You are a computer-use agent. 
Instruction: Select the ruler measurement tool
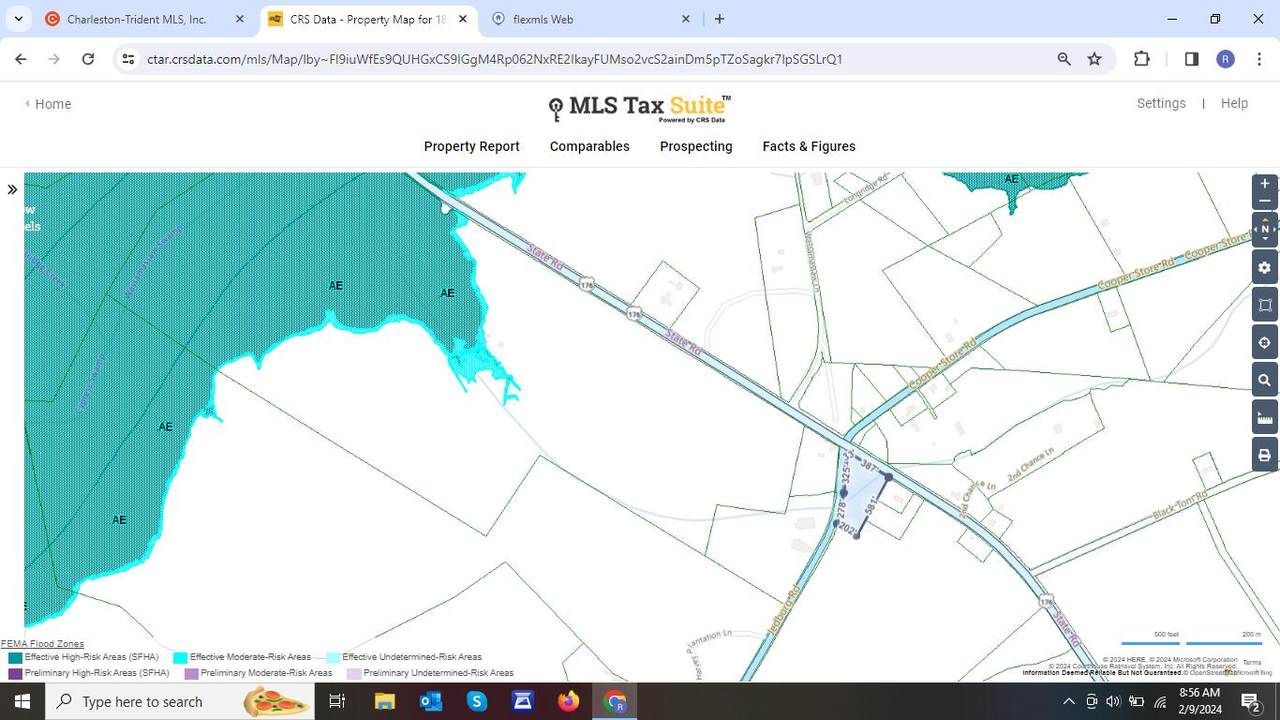tap(1265, 418)
